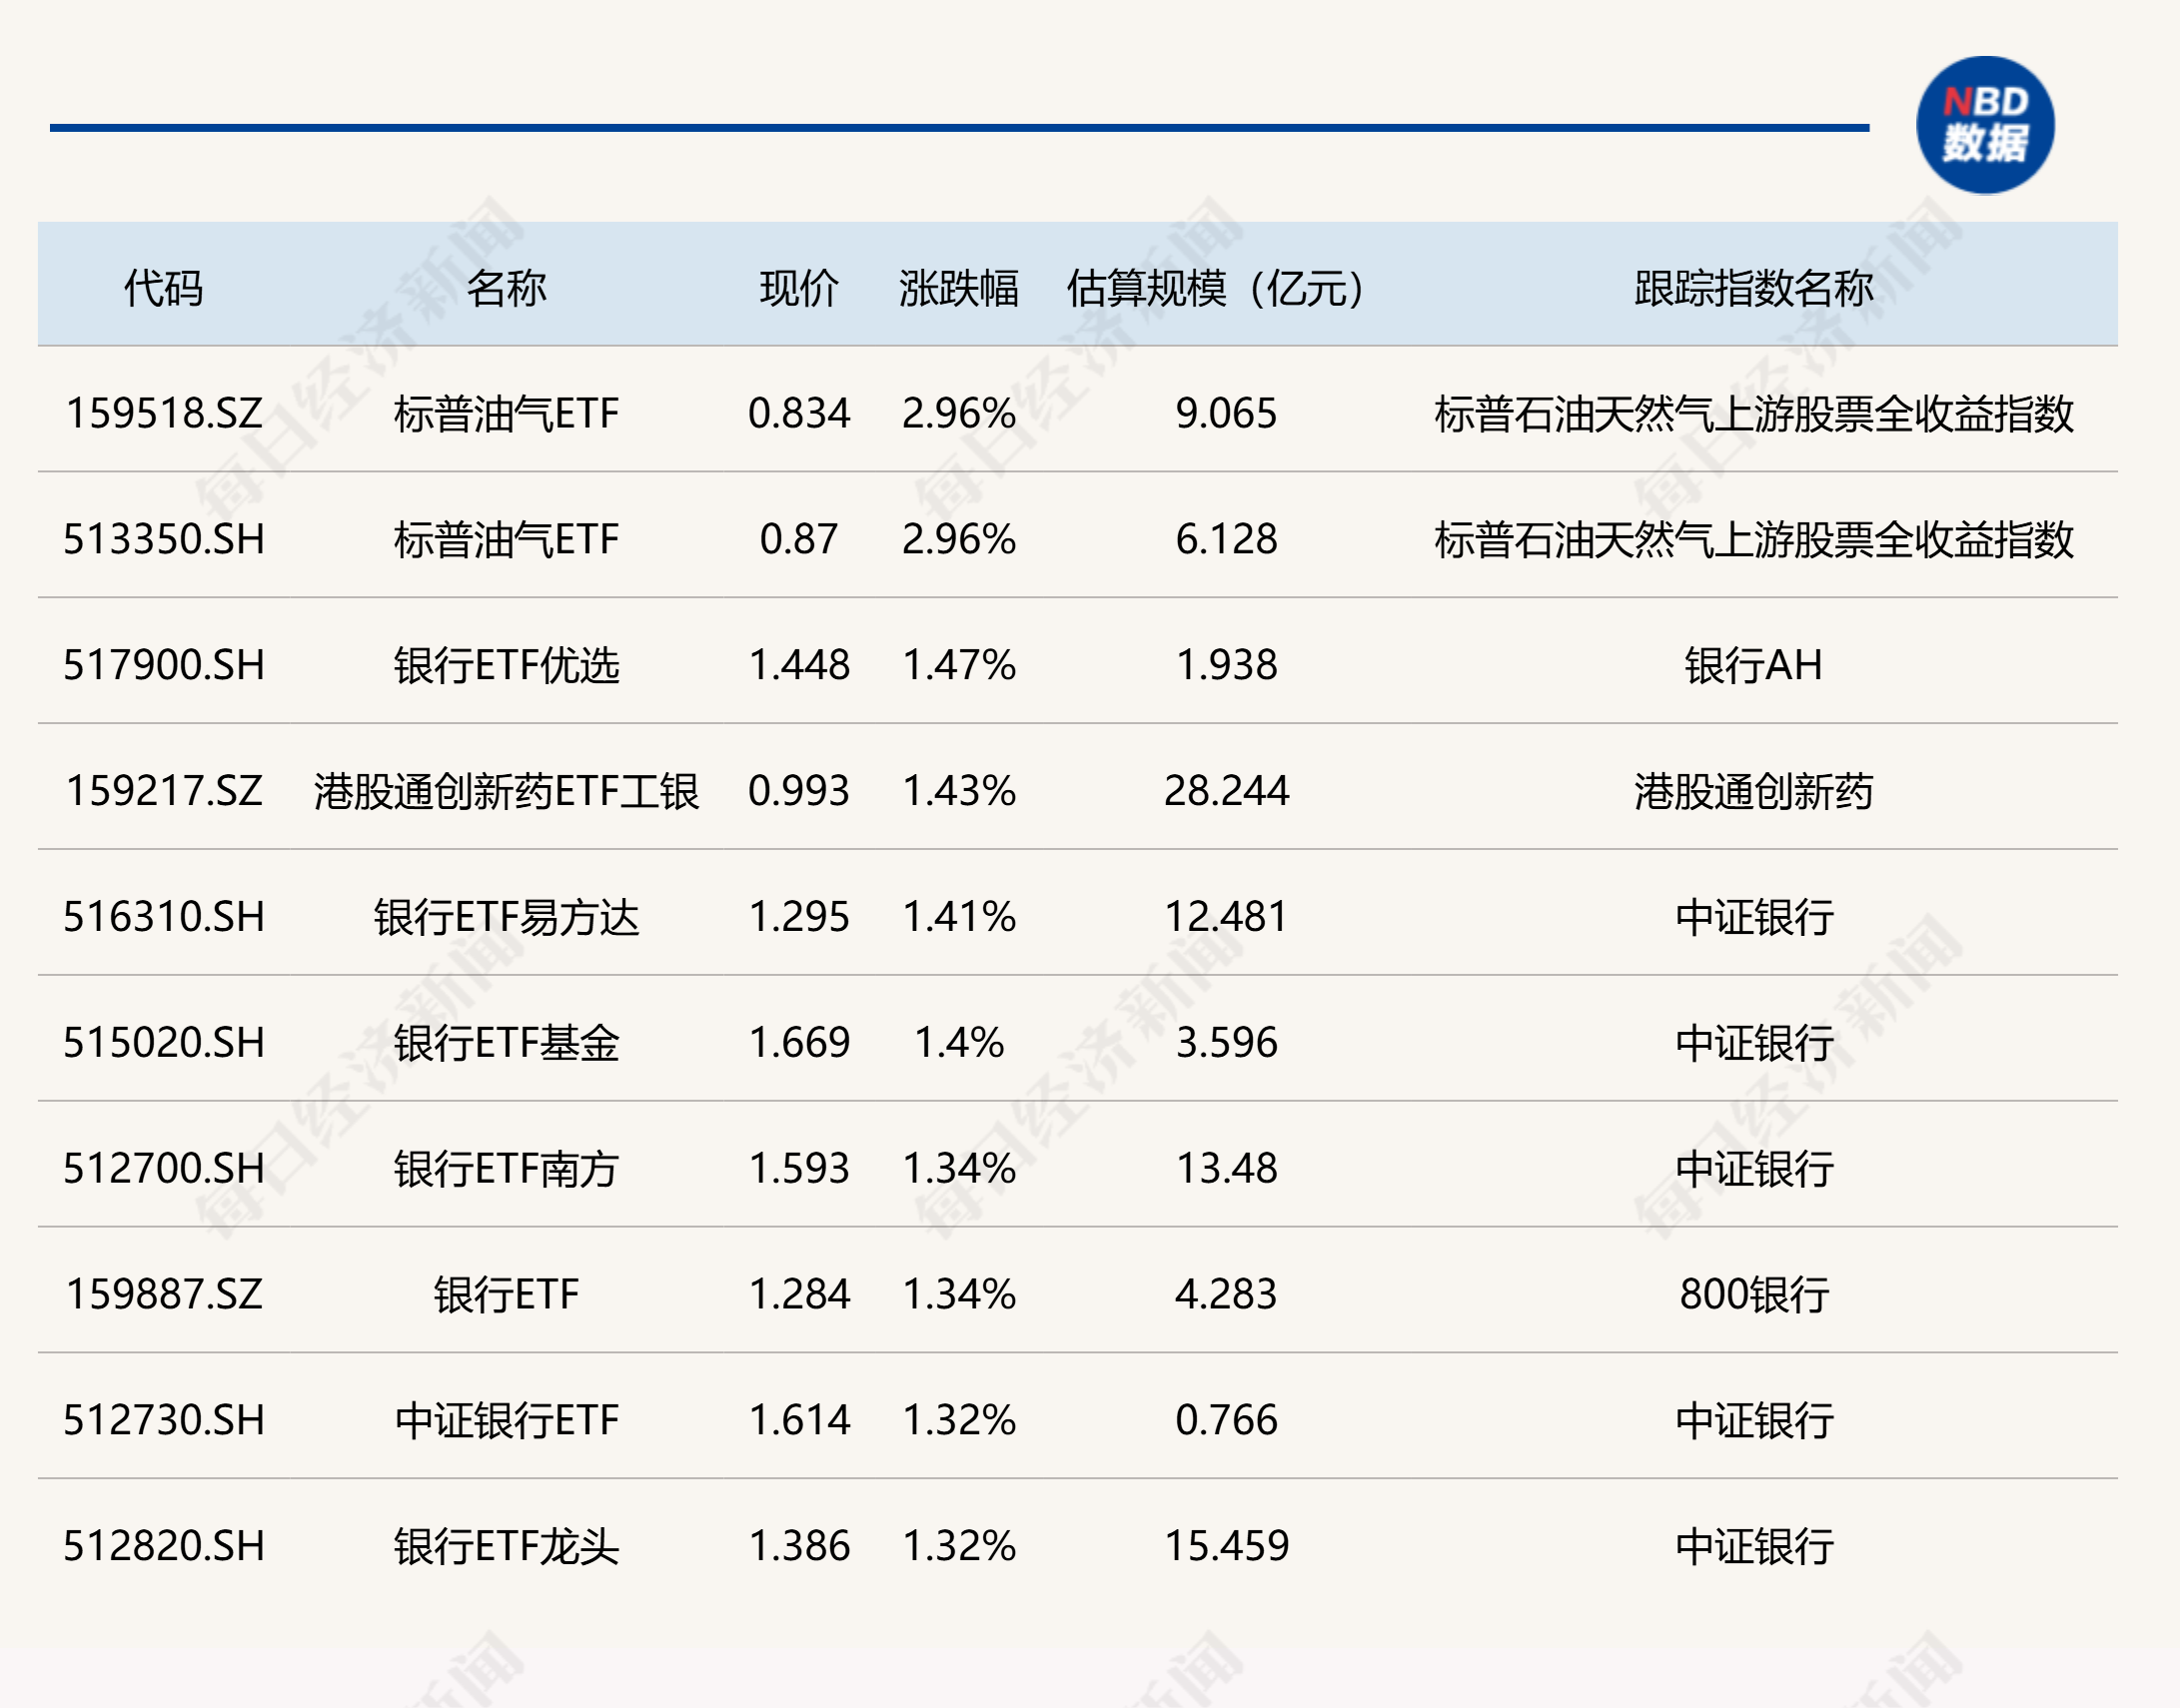
Task: Select index 中证银行 in 515020.SH row
Action: [x=1753, y=1043]
